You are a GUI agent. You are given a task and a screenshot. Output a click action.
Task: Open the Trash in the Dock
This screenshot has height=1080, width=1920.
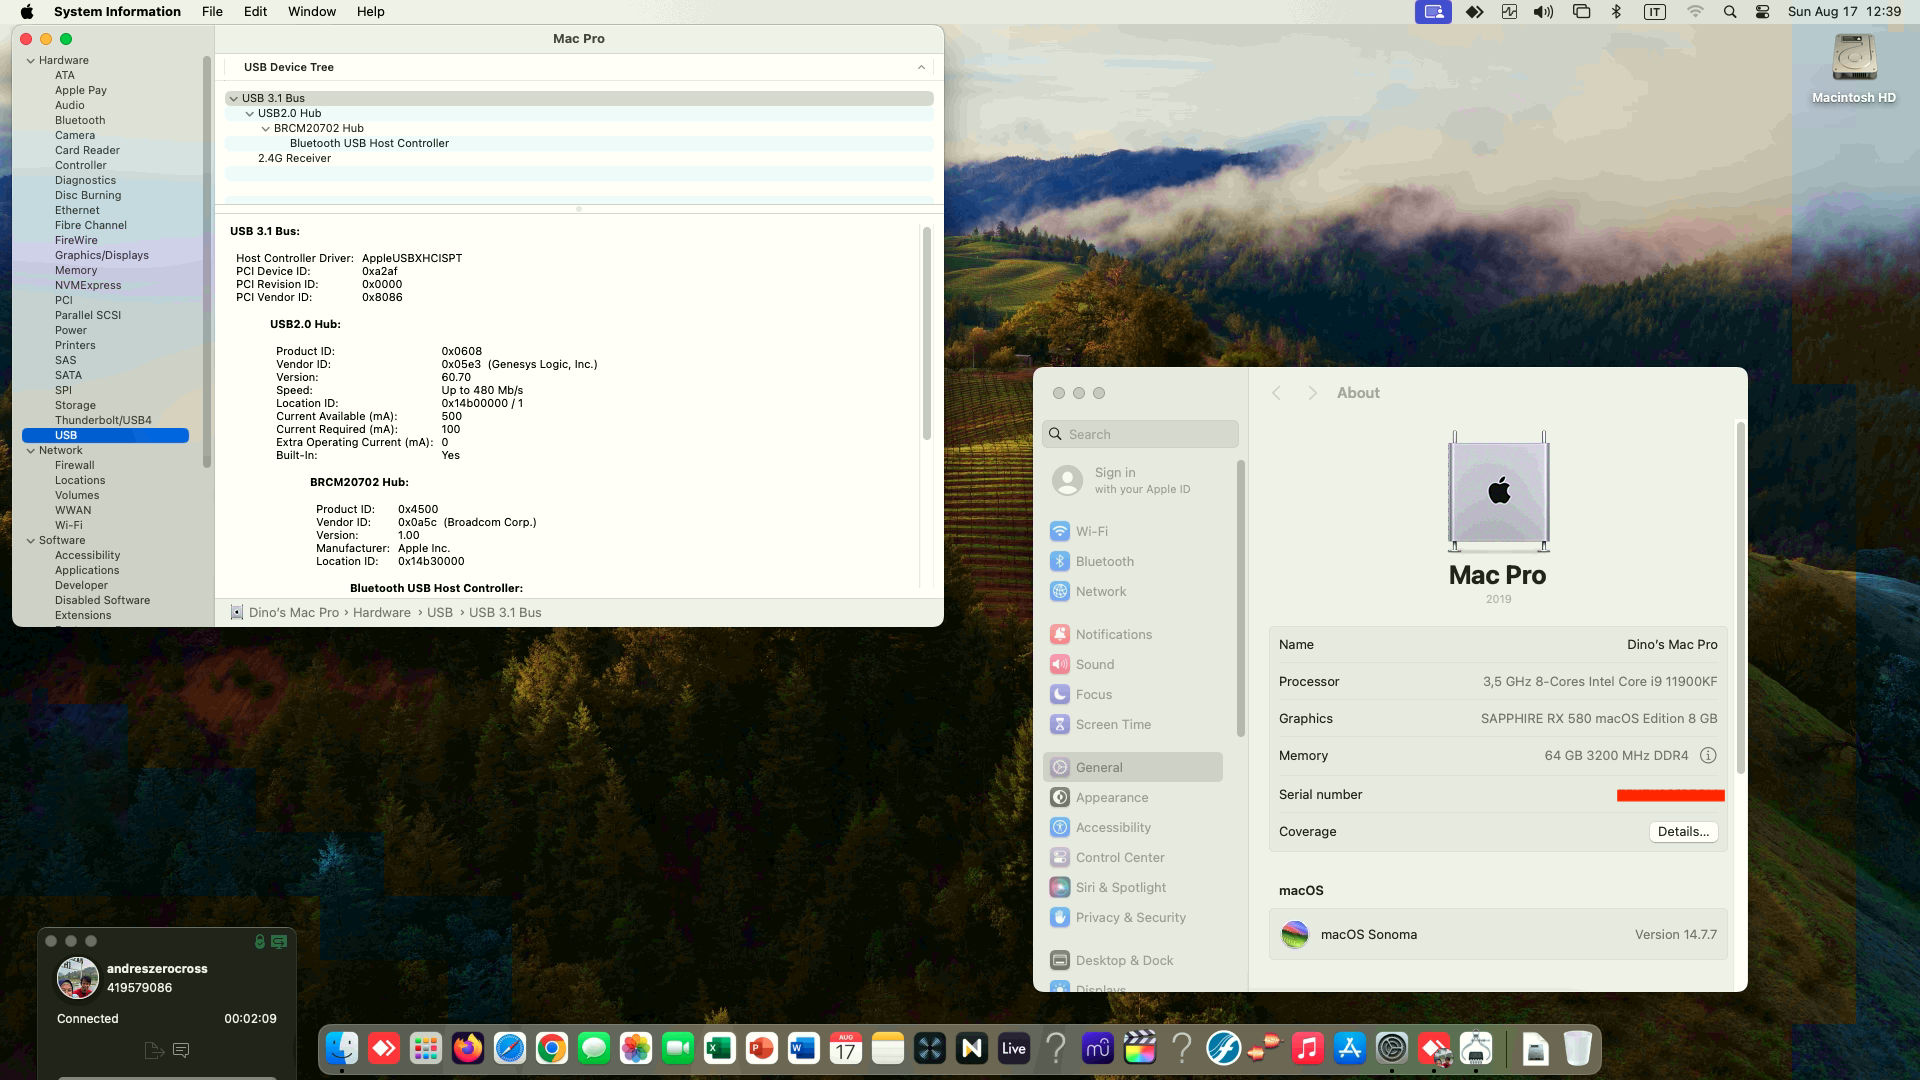click(x=1578, y=1048)
